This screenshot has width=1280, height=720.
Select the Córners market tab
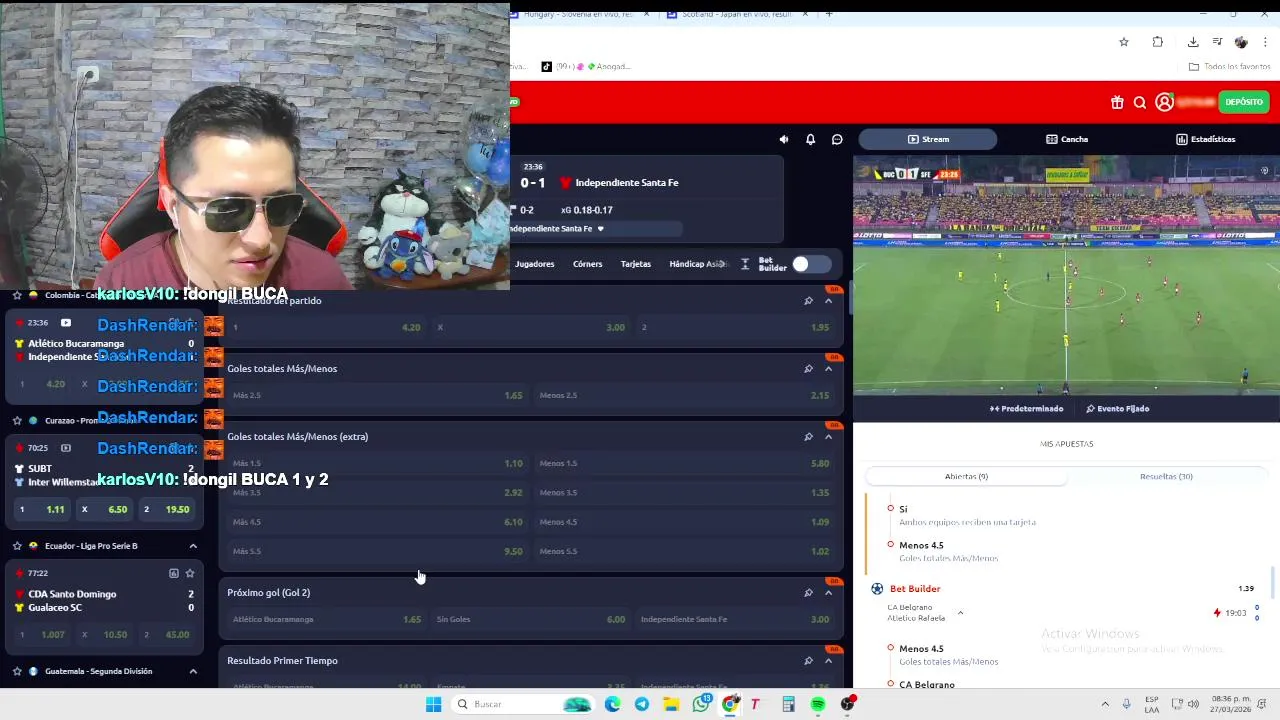(x=587, y=264)
